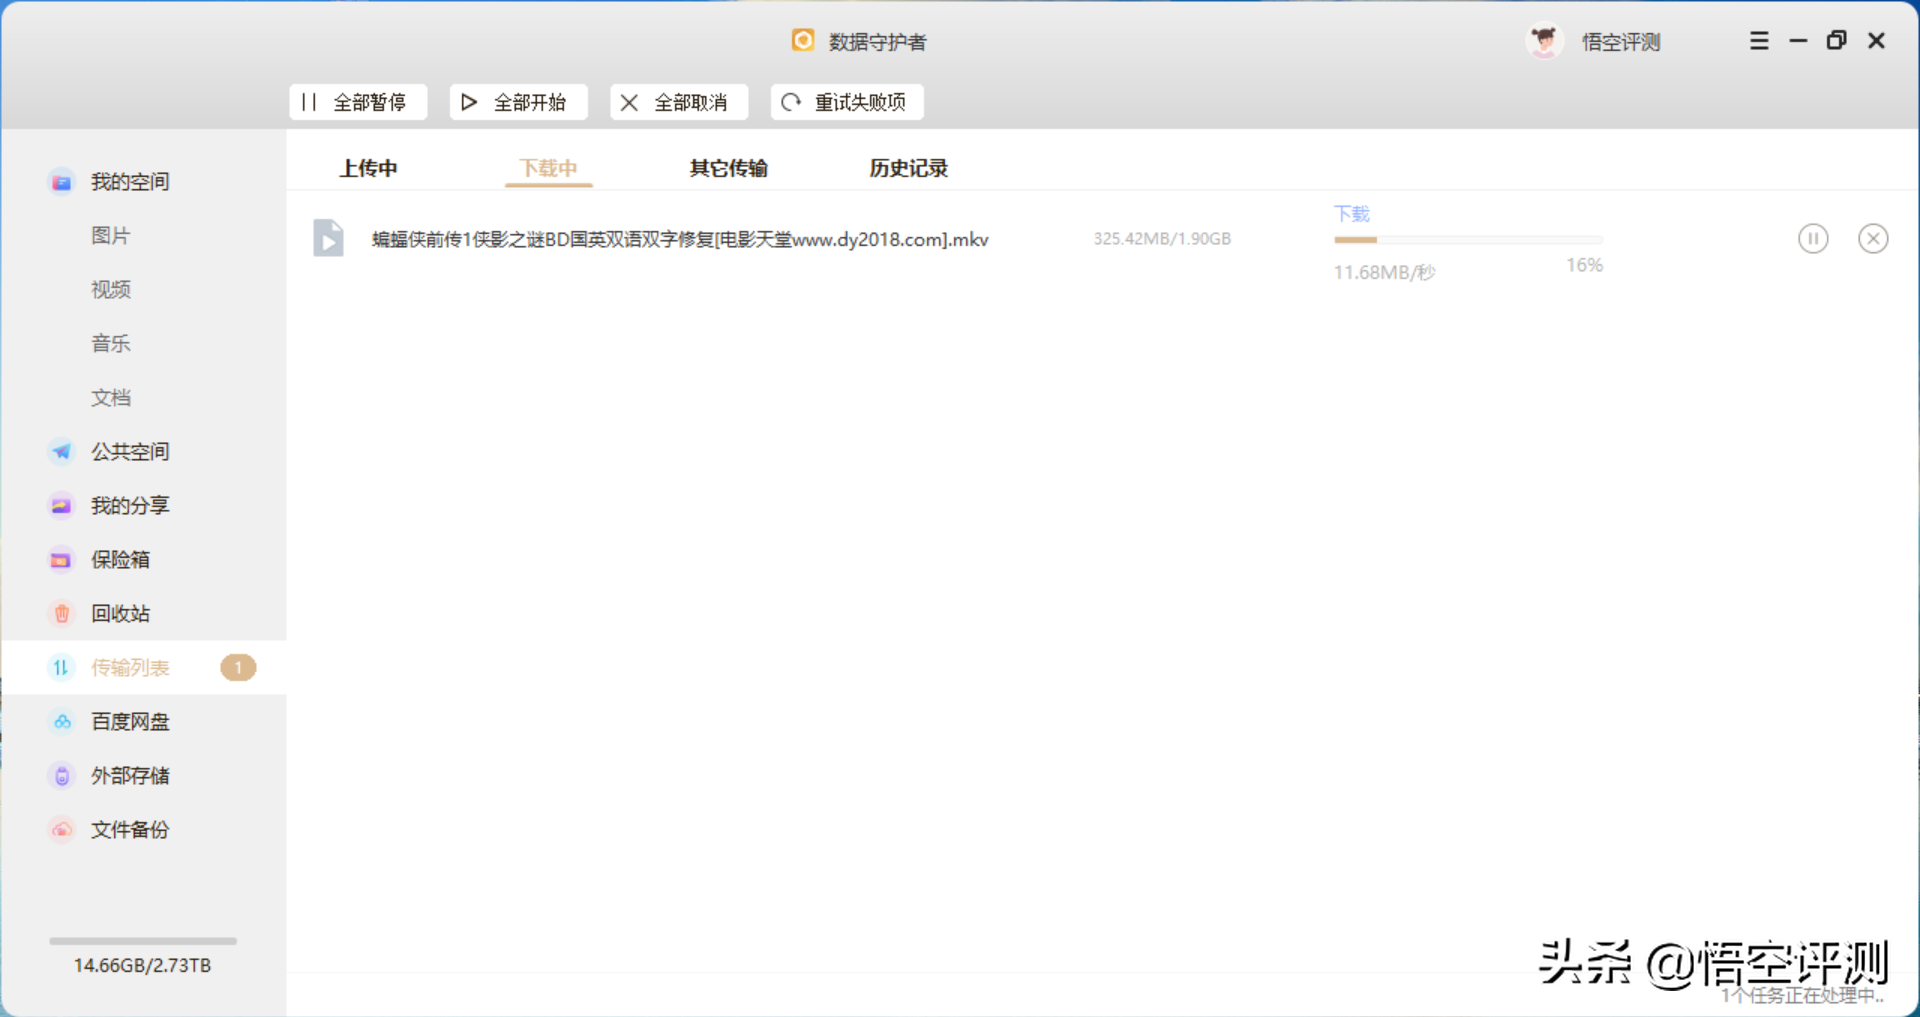This screenshot has width=1920, height=1017.
Task: Click 重试失败项 button
Action: pyautogui.click(x=847, y=102)
